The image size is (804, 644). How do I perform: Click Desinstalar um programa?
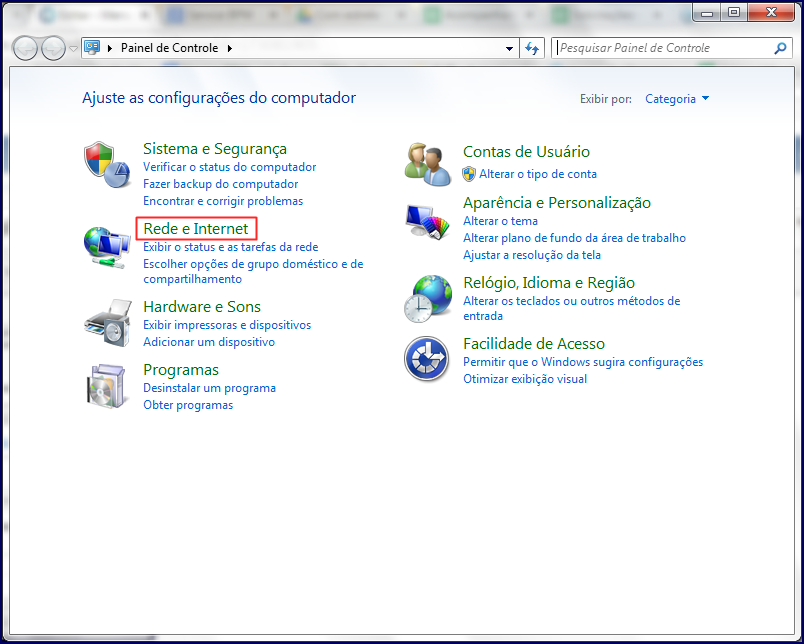coord(209,388)
